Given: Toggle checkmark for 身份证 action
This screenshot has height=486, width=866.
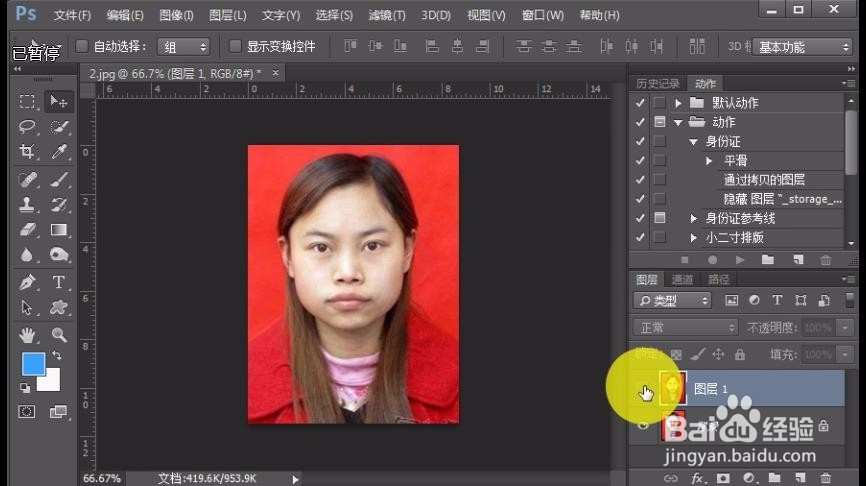Looking at the screenshot, I should pyautogui.click(x=640, y=141).
